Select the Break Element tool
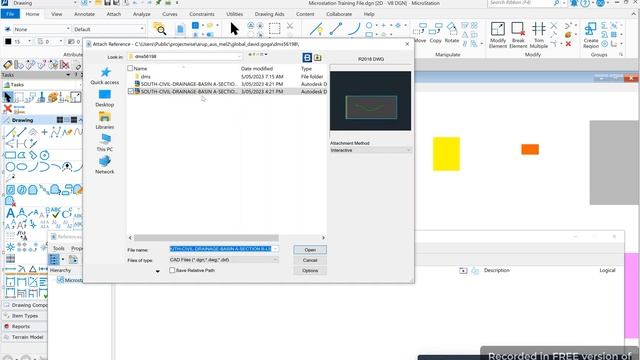640x360 pixels. coord(518,35)
